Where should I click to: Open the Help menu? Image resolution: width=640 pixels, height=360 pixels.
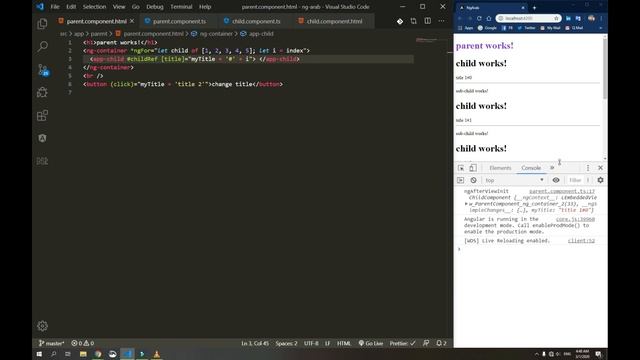tap(205, 7)
